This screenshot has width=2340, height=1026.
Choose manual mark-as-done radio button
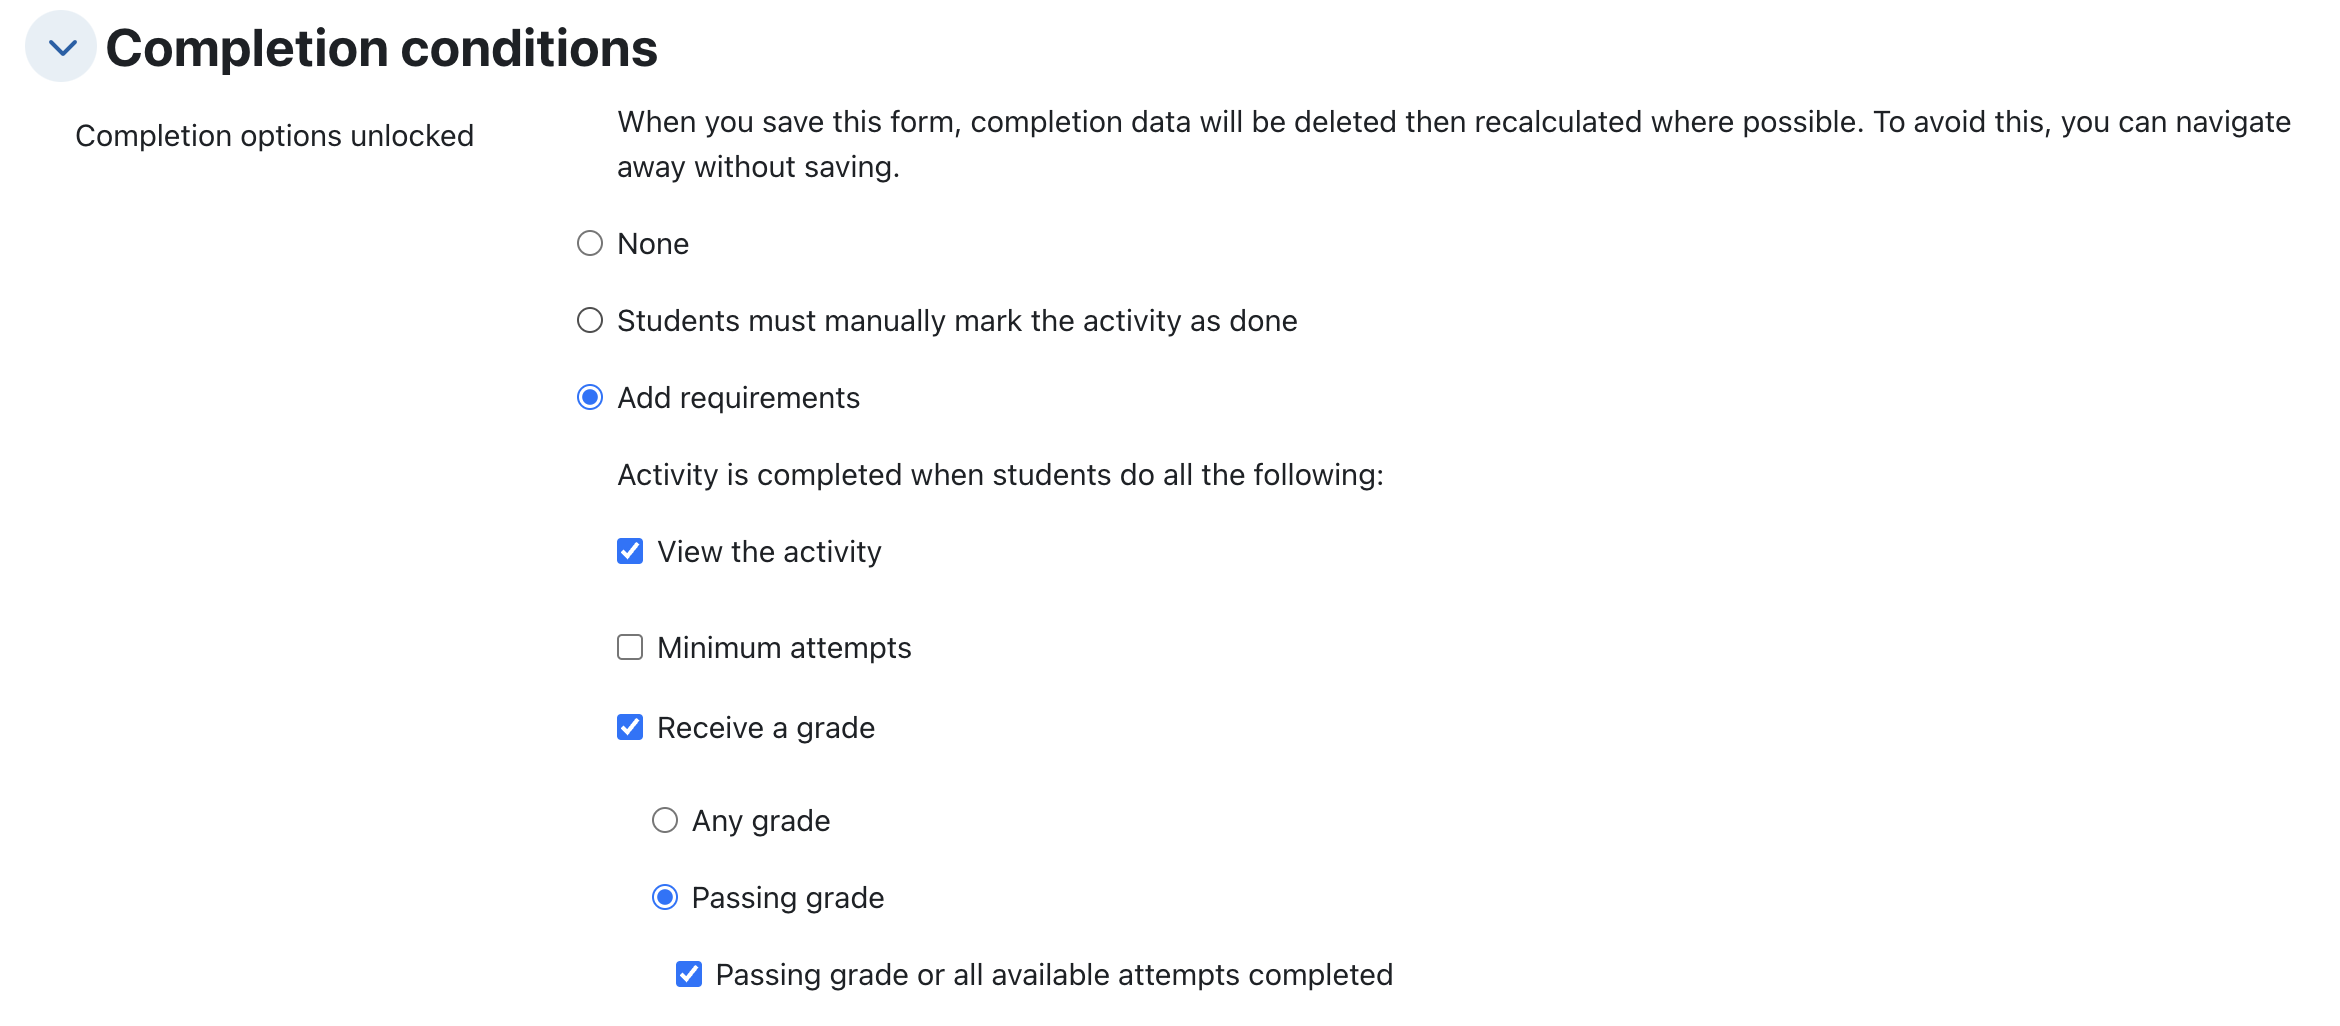pos(590,320)
